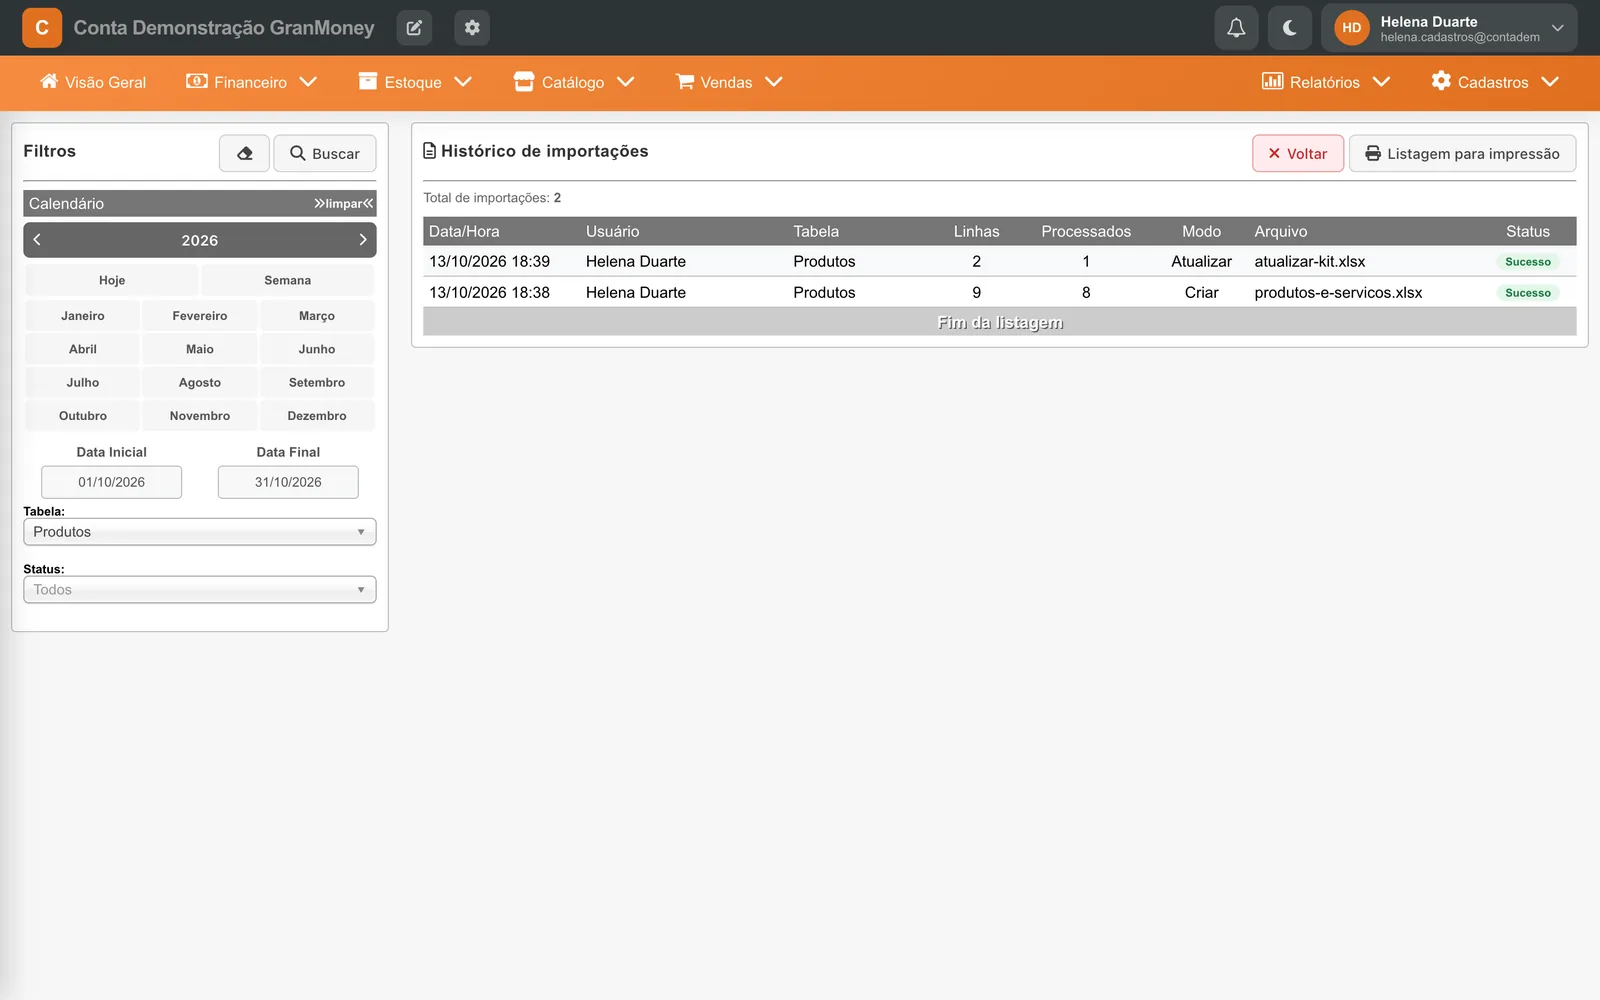This screenshot has height=1000, width=1600.
Task: Expand the Relatórios menu
Action: 1326,82
